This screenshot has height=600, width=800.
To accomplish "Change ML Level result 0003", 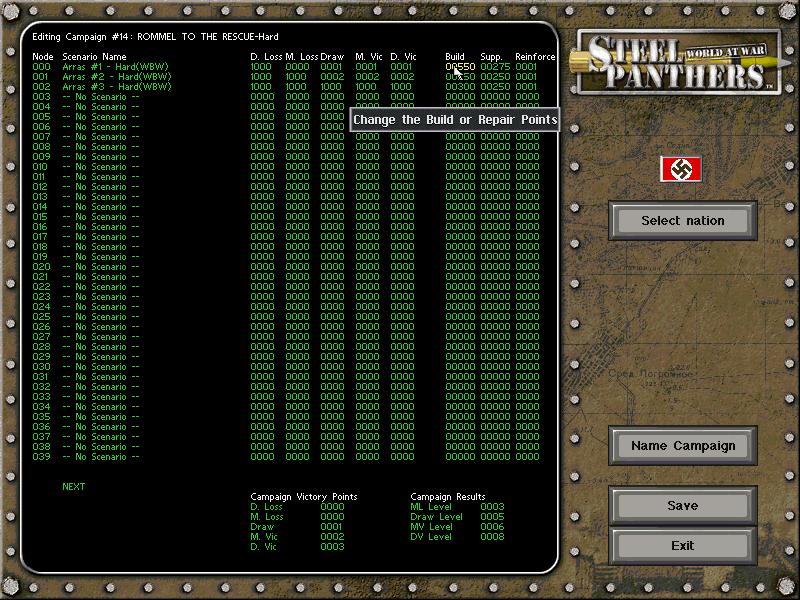I will click(492, 507).
